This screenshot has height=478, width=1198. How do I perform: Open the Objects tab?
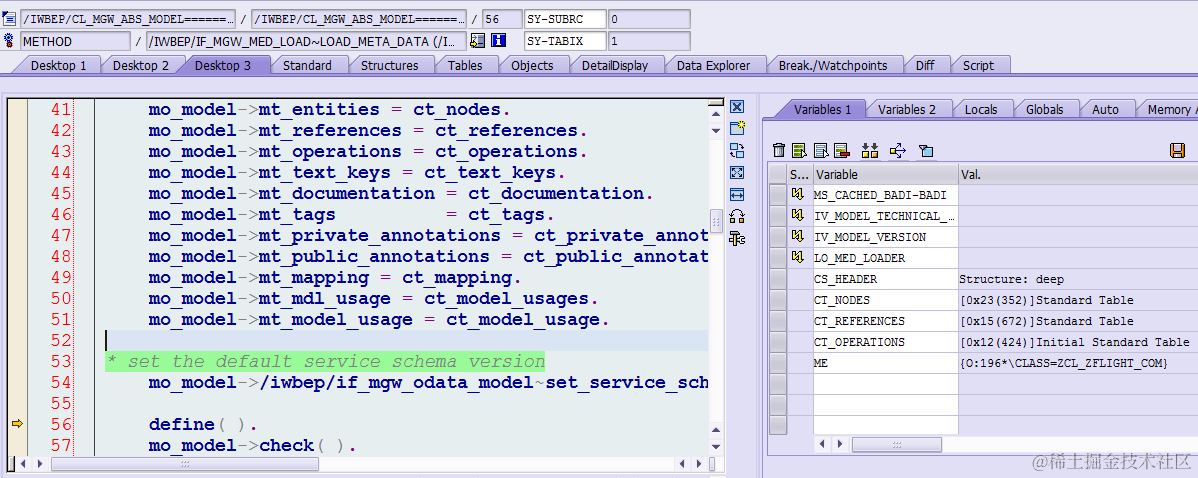[532, 66]
